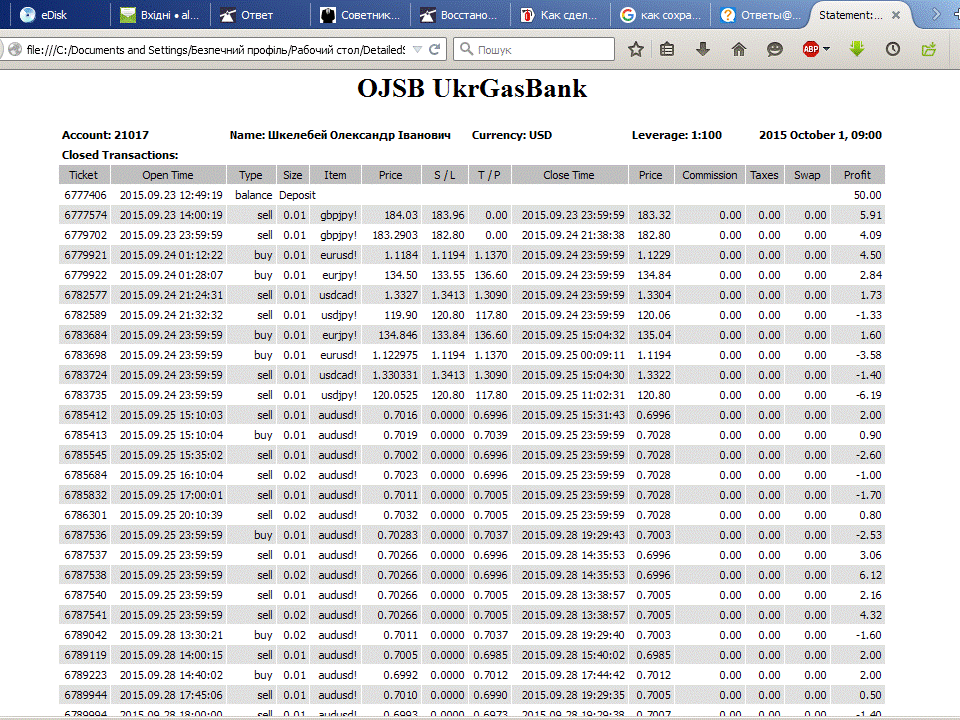Switch to the Как сдел... tab
This screenshot has height=720, width=960.
coord(560,15)
